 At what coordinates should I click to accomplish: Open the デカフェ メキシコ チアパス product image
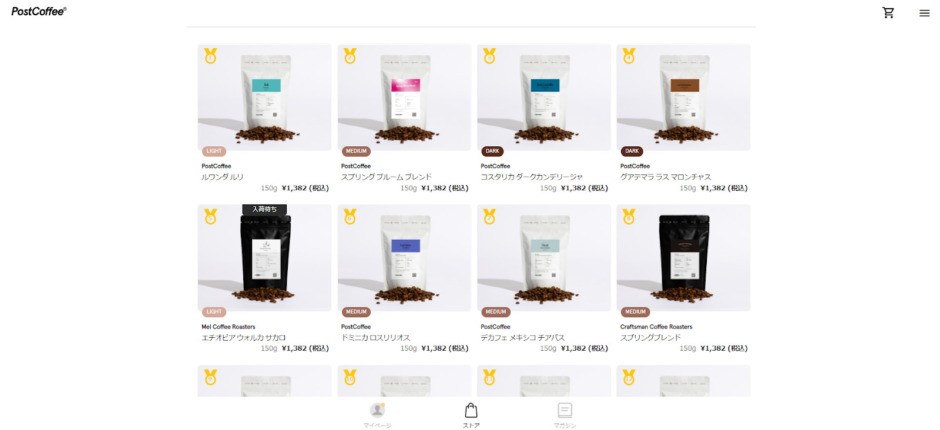coord(544,258)
